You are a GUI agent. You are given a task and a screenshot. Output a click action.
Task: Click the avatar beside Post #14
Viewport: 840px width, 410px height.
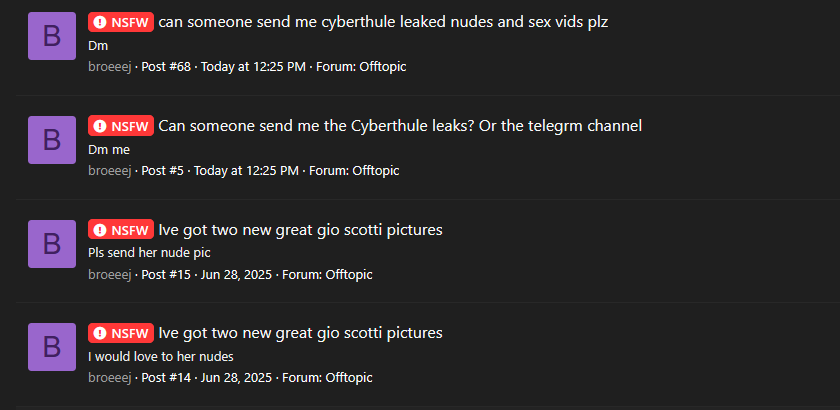tap(52, 347)
